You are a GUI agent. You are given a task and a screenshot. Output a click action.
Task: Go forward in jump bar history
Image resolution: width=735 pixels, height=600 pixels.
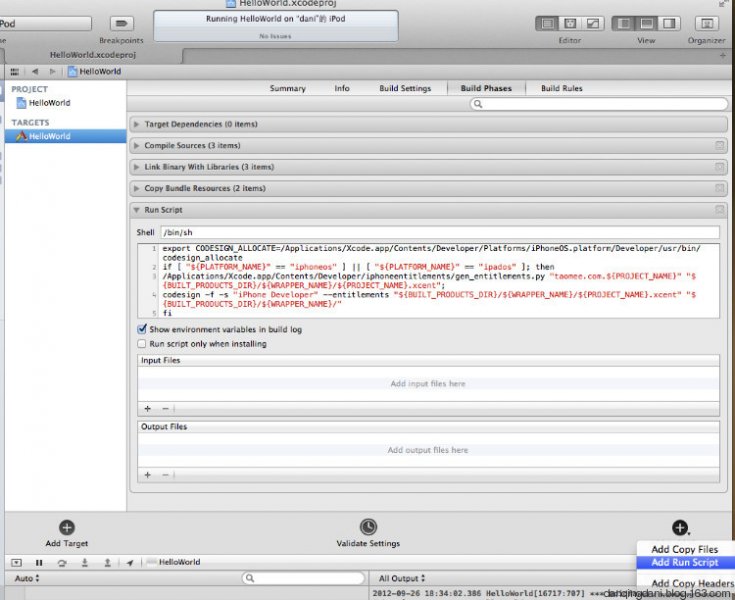(x=52, y=72)
